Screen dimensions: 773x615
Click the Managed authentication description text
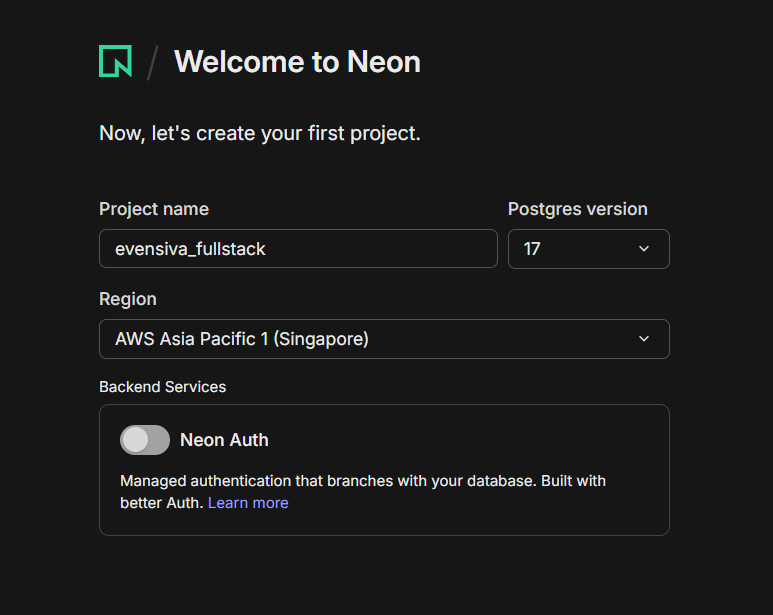[363, 492]
